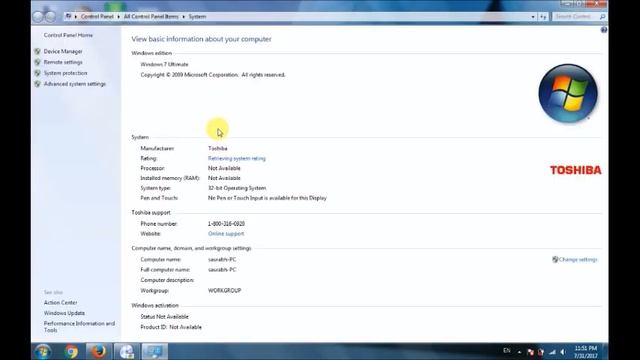Image resolution: width=640 pixels, height=360 pixels.
Task: Click the blue help question-mark icon
Action: pyautogui.click(x=604, y=30)
